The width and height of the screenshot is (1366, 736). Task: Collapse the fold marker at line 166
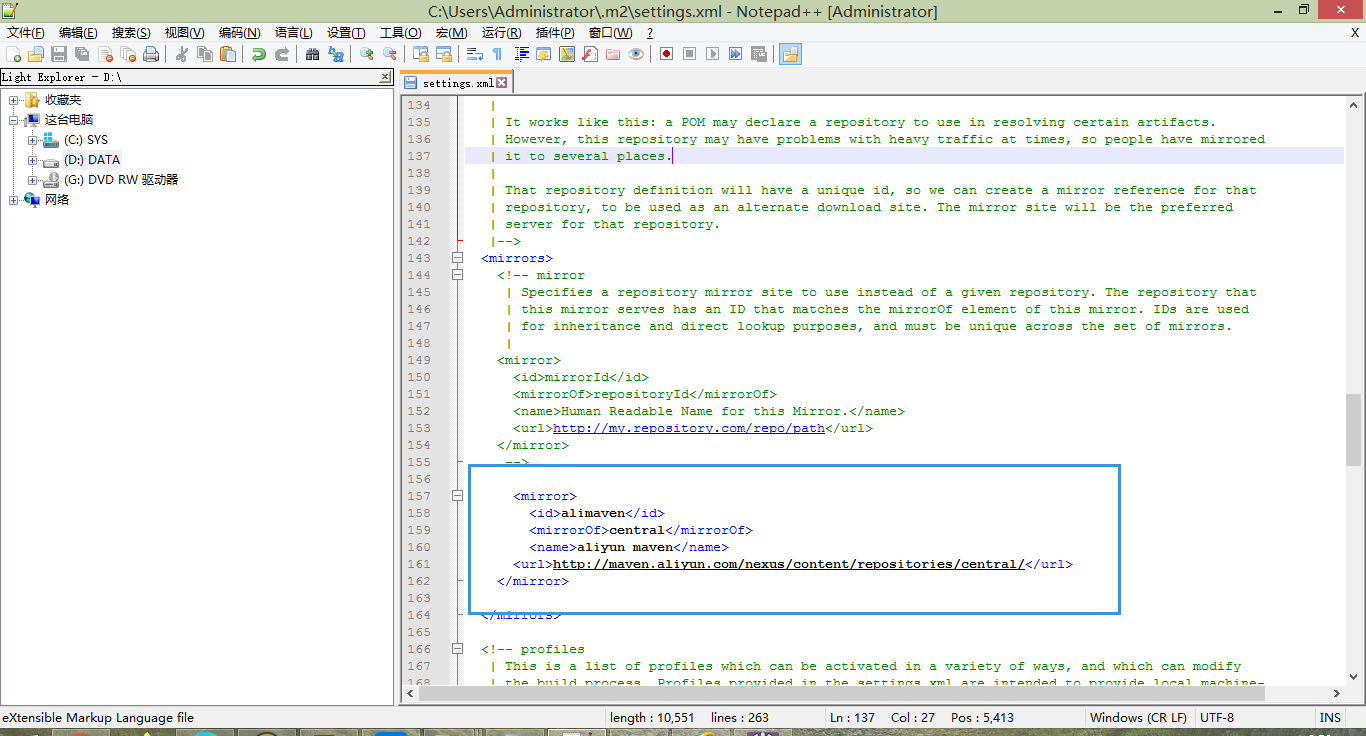[457, 649]
